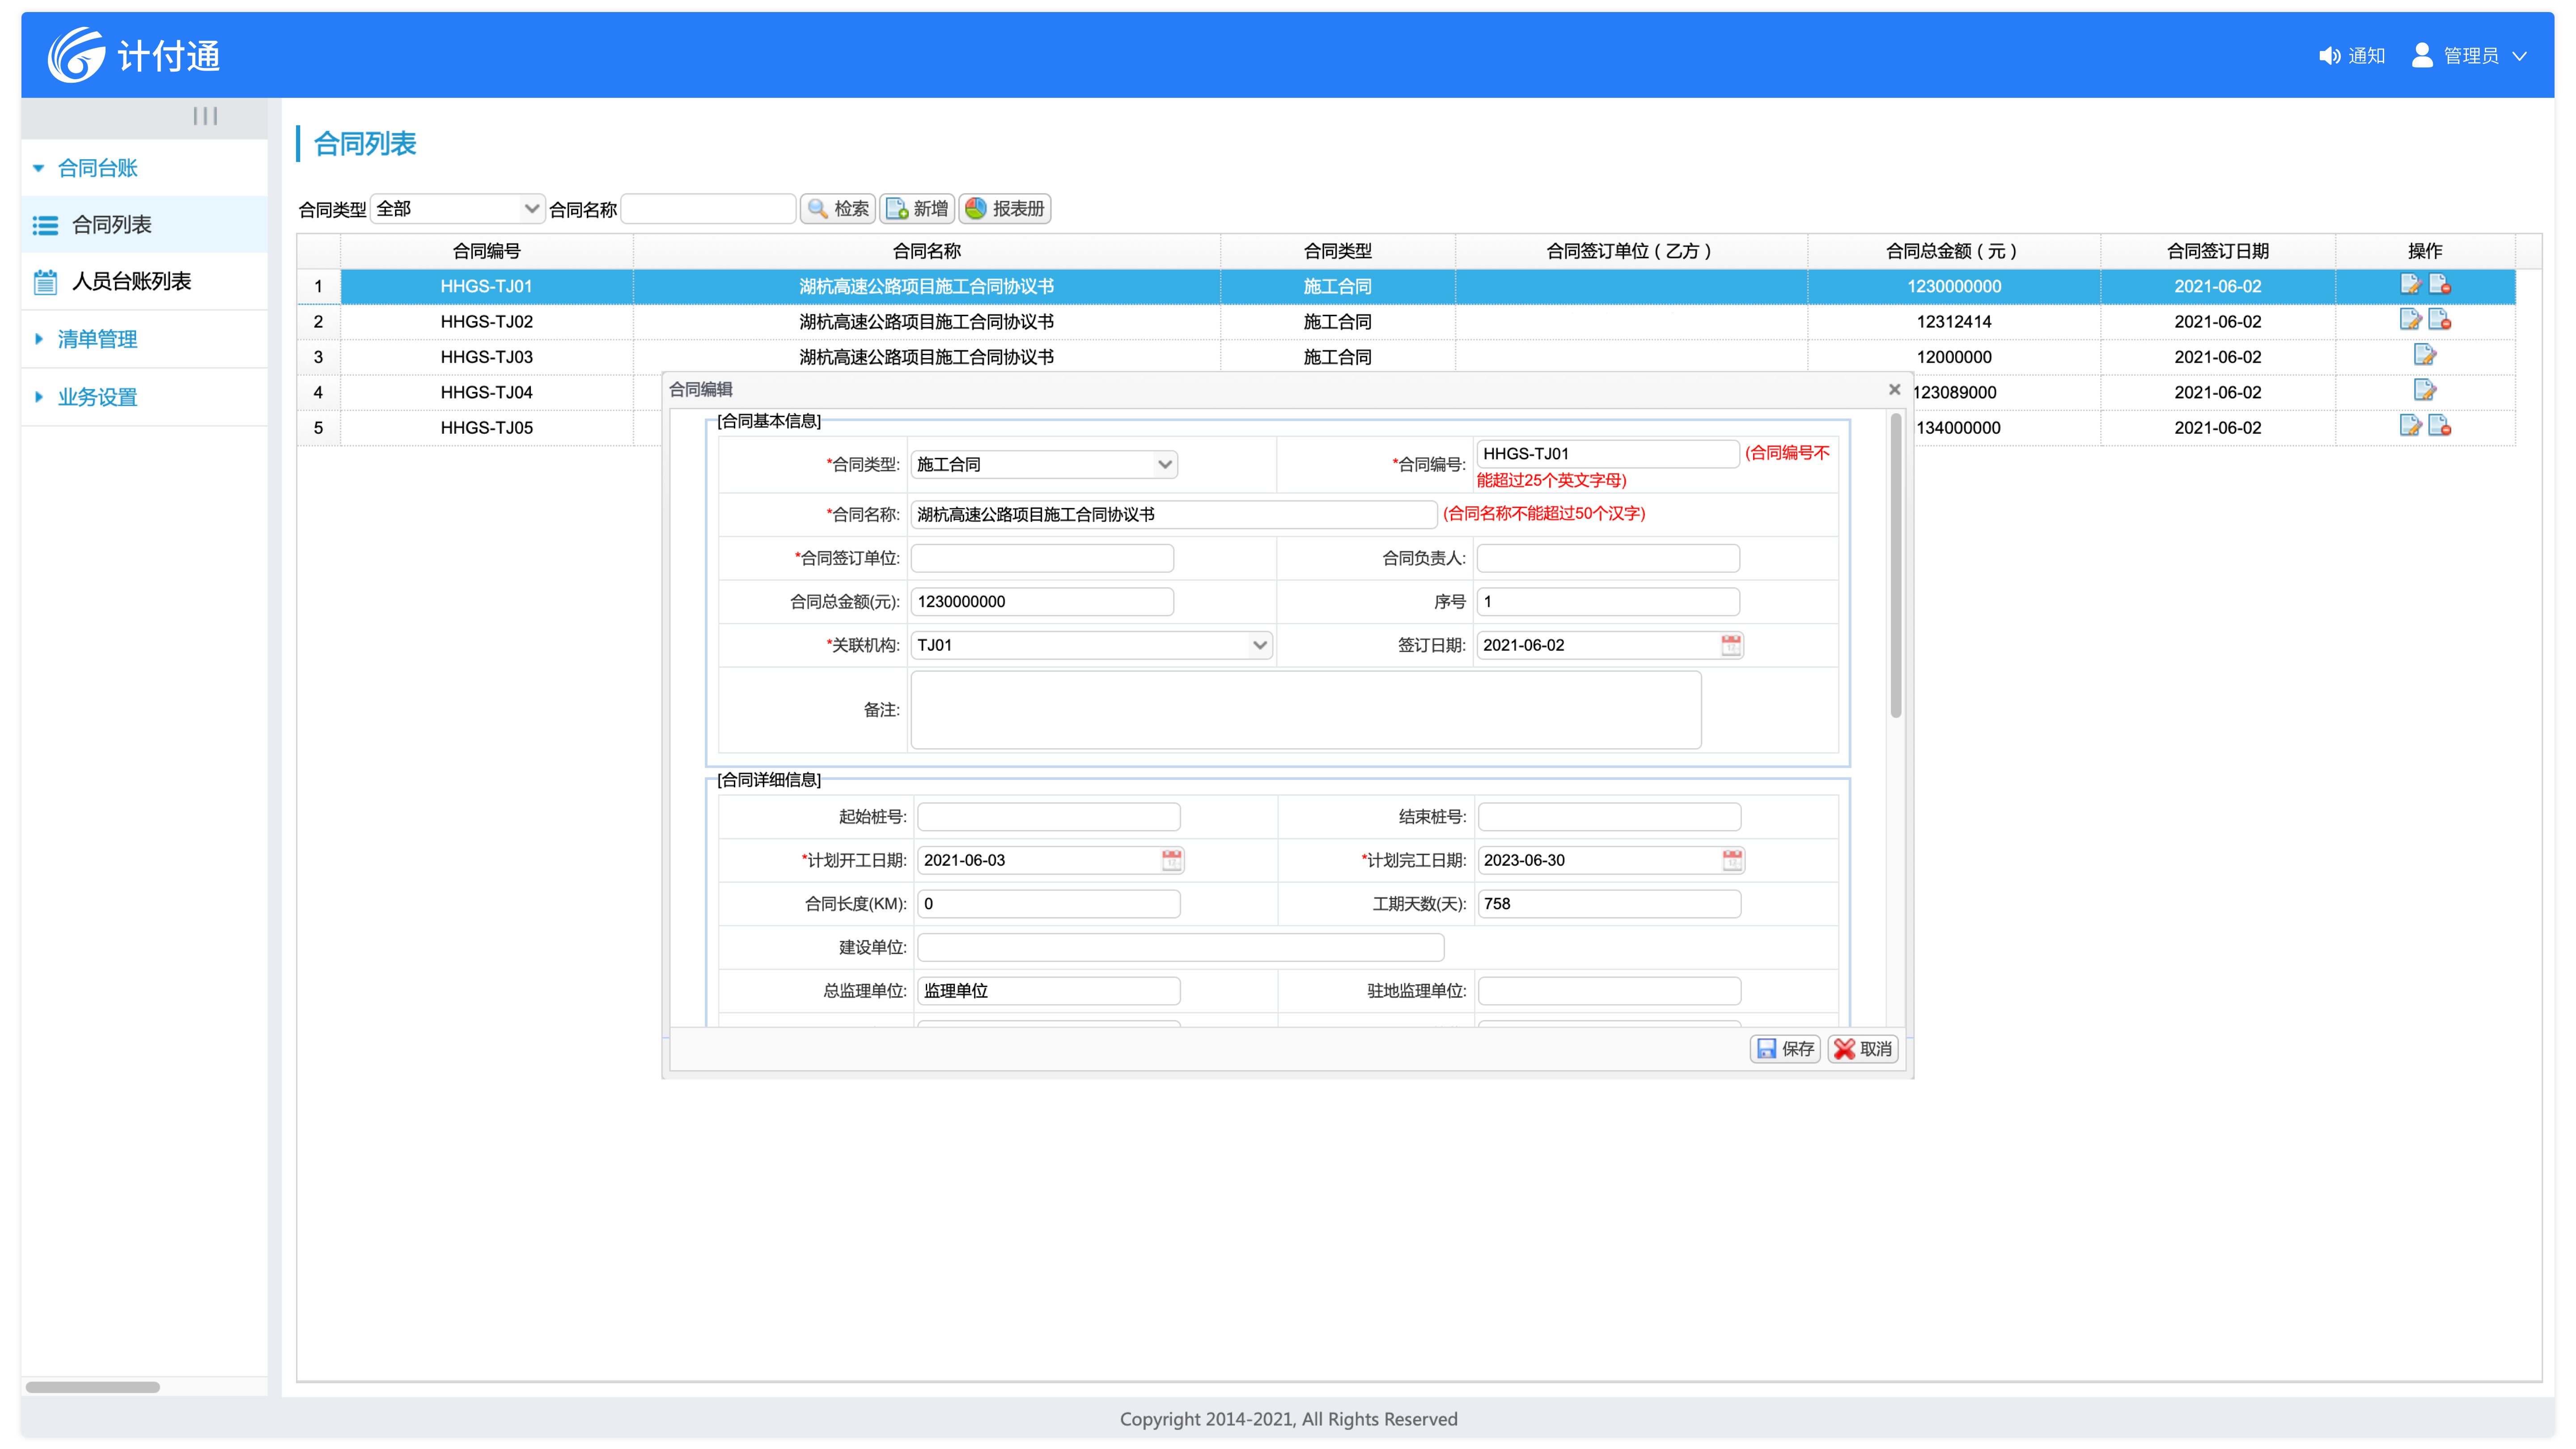Open calendar picker for 签订日期
This screenshot has width=2576, height=1449.
pos(1731,645)
